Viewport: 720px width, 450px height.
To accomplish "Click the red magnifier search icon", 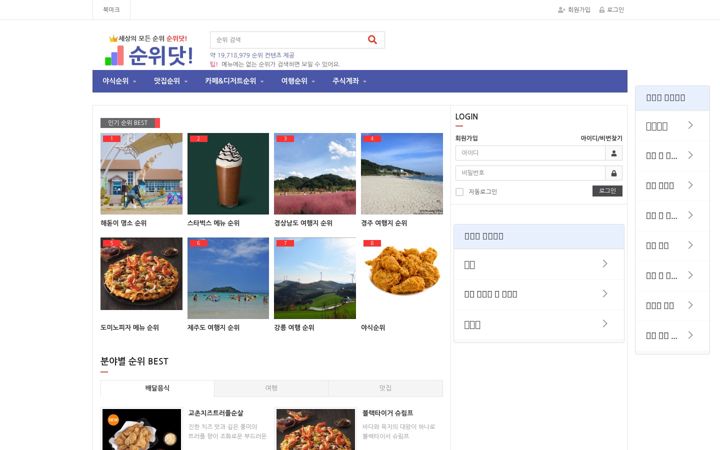I will click(372, 40).
